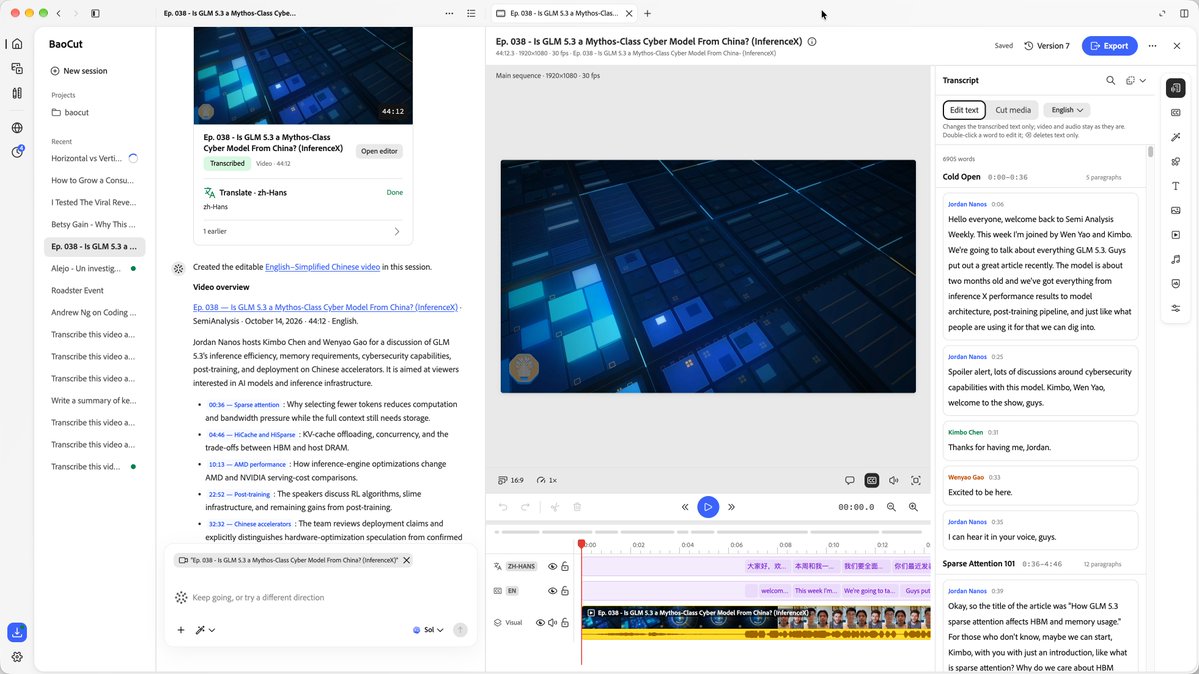This screenshot has height=674, width=1199.
Task: Open the English language dropdown
Action: 1067,110
